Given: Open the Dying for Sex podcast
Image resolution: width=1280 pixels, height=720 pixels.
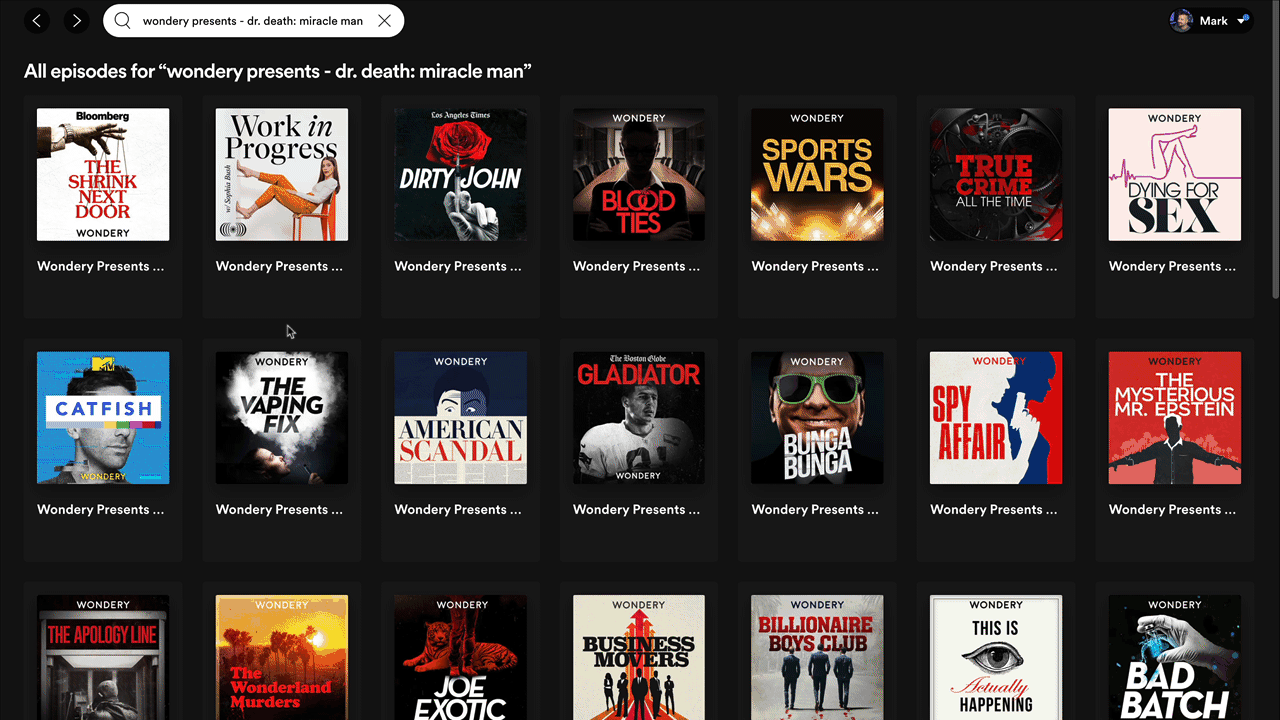Looking at the screenshot, I should click(1174, 174).
